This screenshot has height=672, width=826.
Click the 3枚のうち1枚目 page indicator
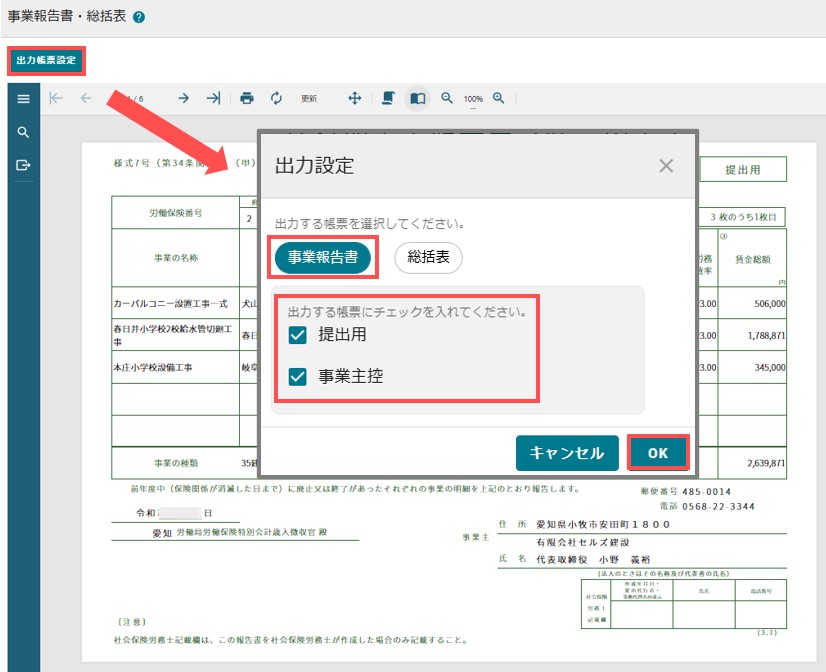pos(743,217)
